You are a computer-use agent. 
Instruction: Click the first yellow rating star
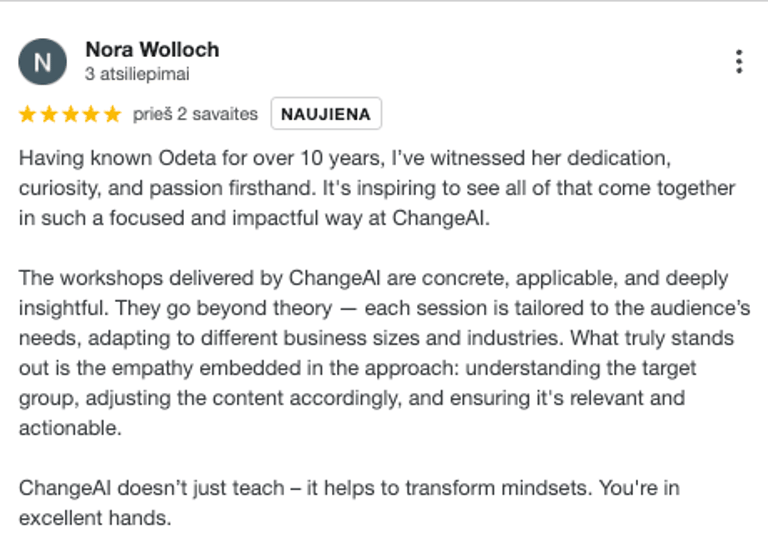click(x=27, y=114)
